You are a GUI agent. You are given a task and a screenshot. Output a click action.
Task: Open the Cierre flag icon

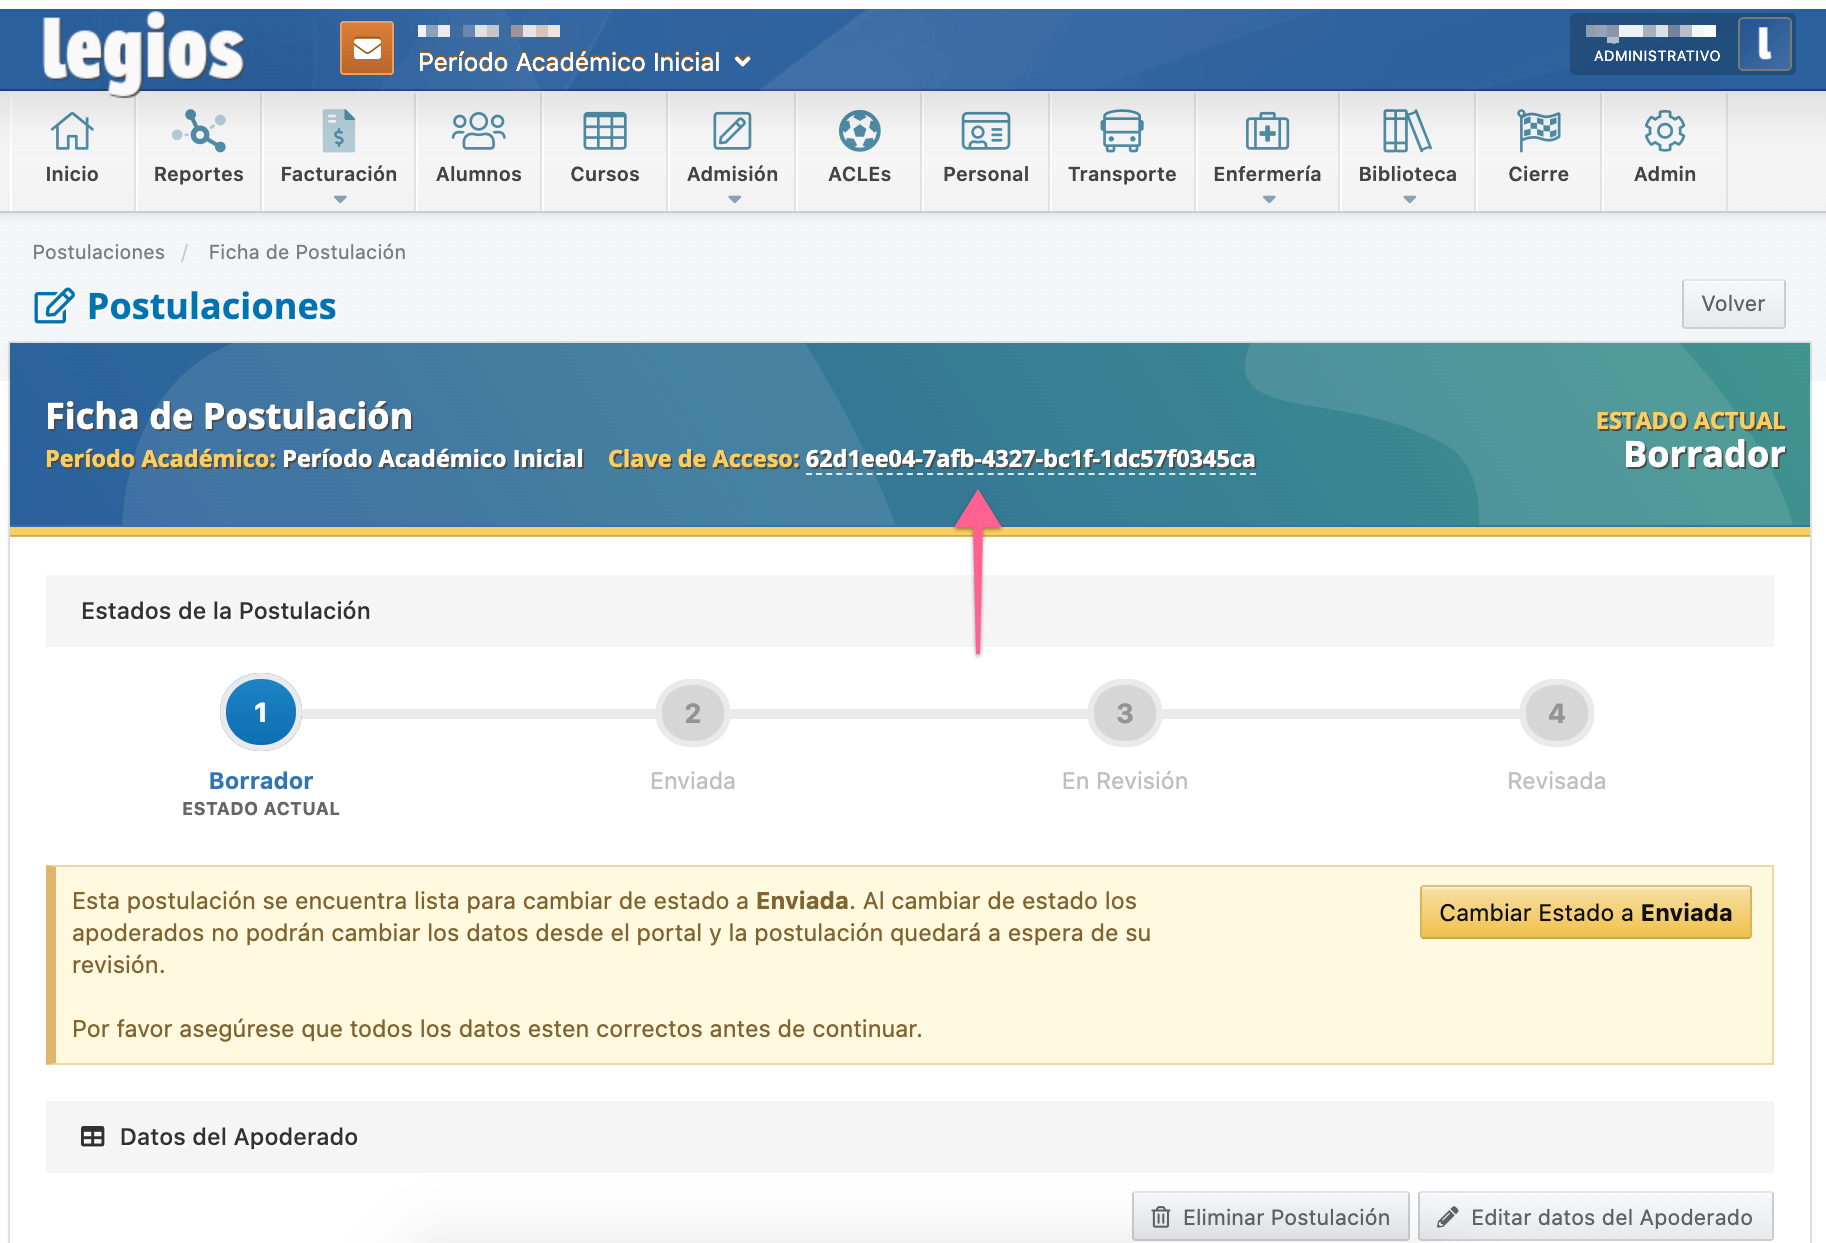[x=1537, y=146]
